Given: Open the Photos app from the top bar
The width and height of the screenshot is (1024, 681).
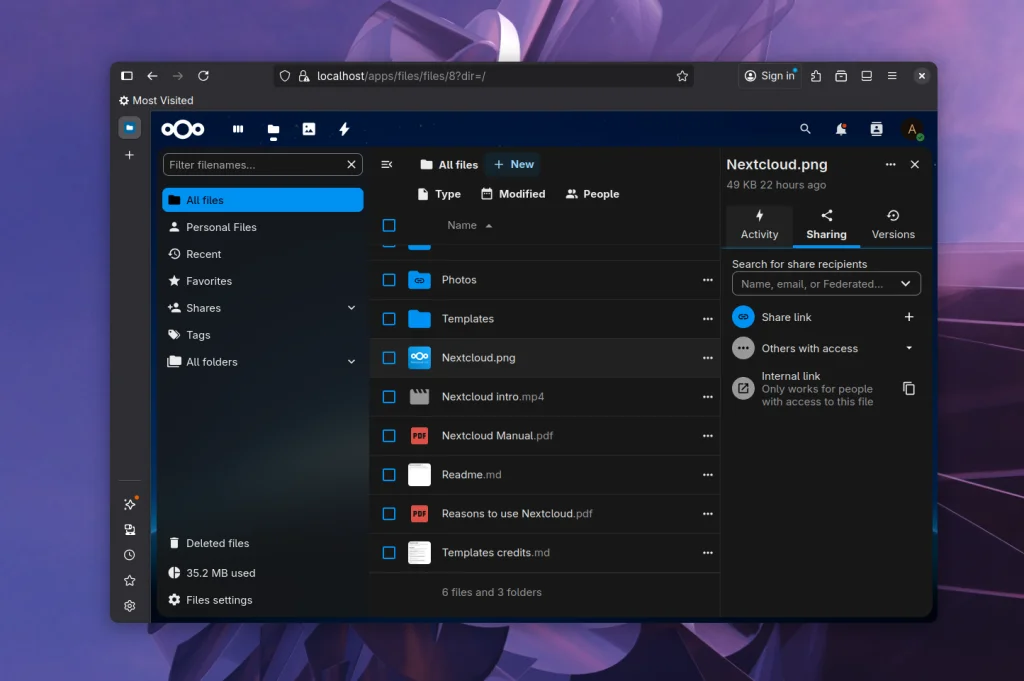Looking at the screenshot, I should 308,128.
